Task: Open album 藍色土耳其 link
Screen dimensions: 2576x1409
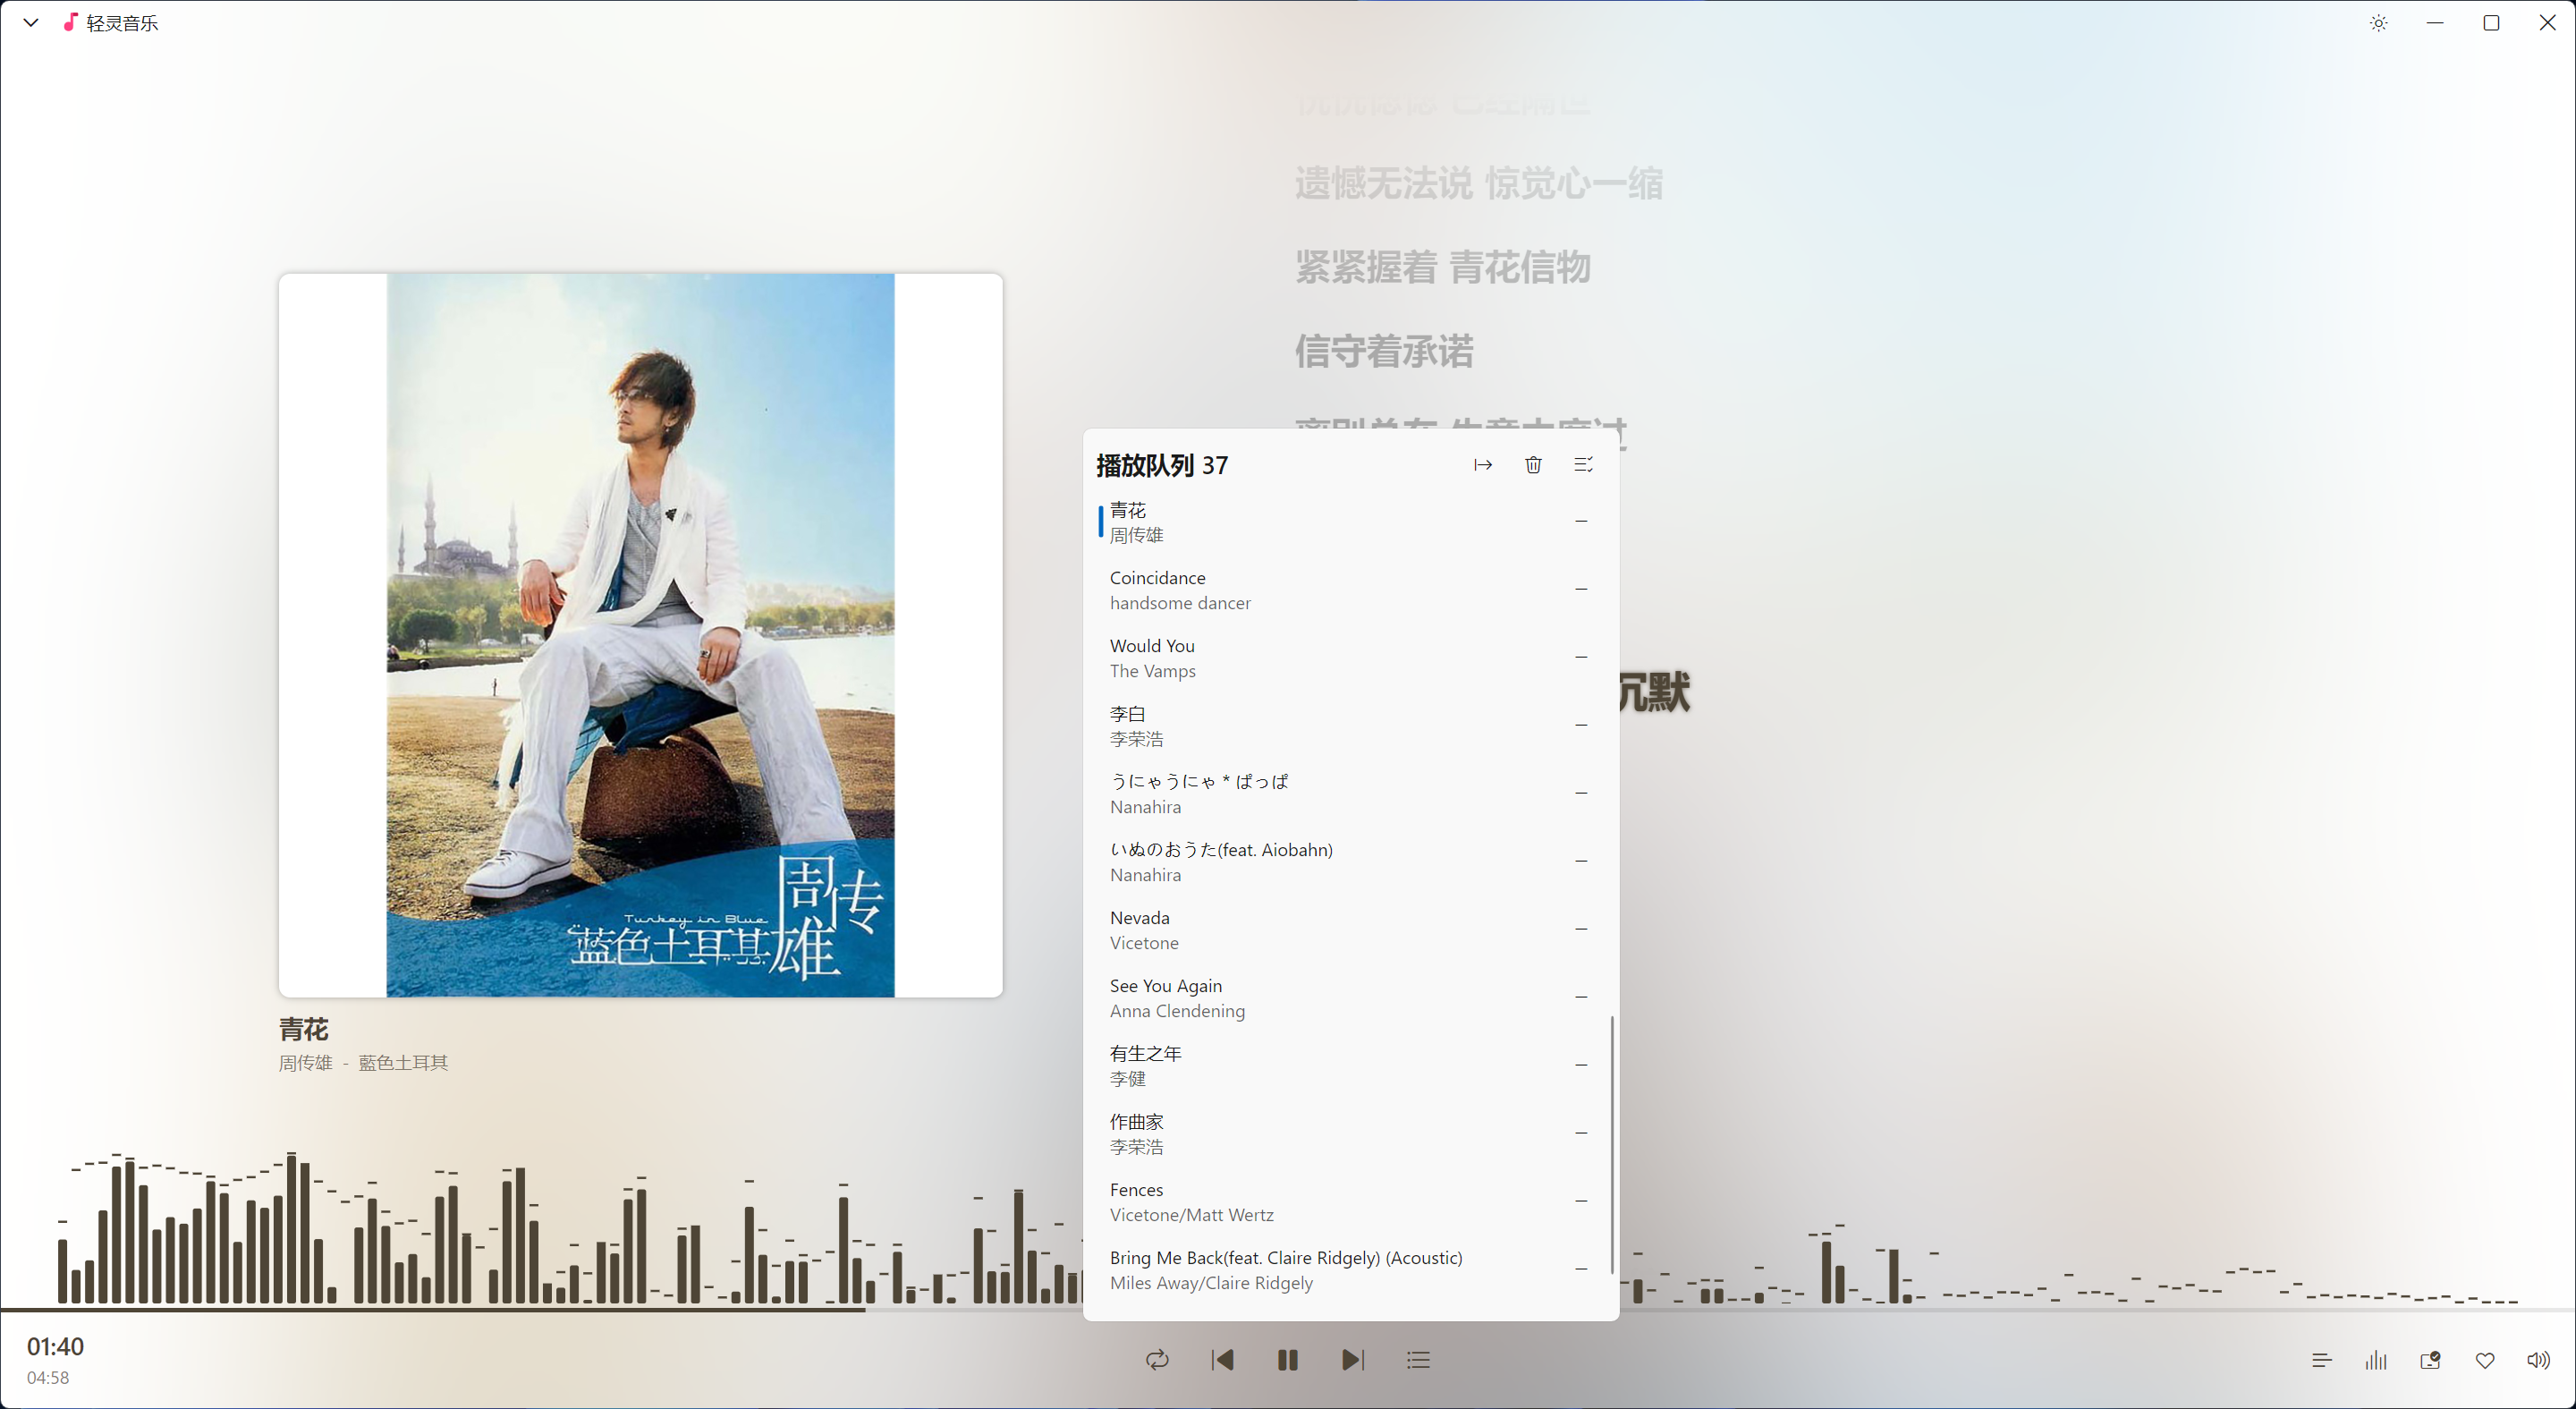Action: click(x=403, y=1063)
